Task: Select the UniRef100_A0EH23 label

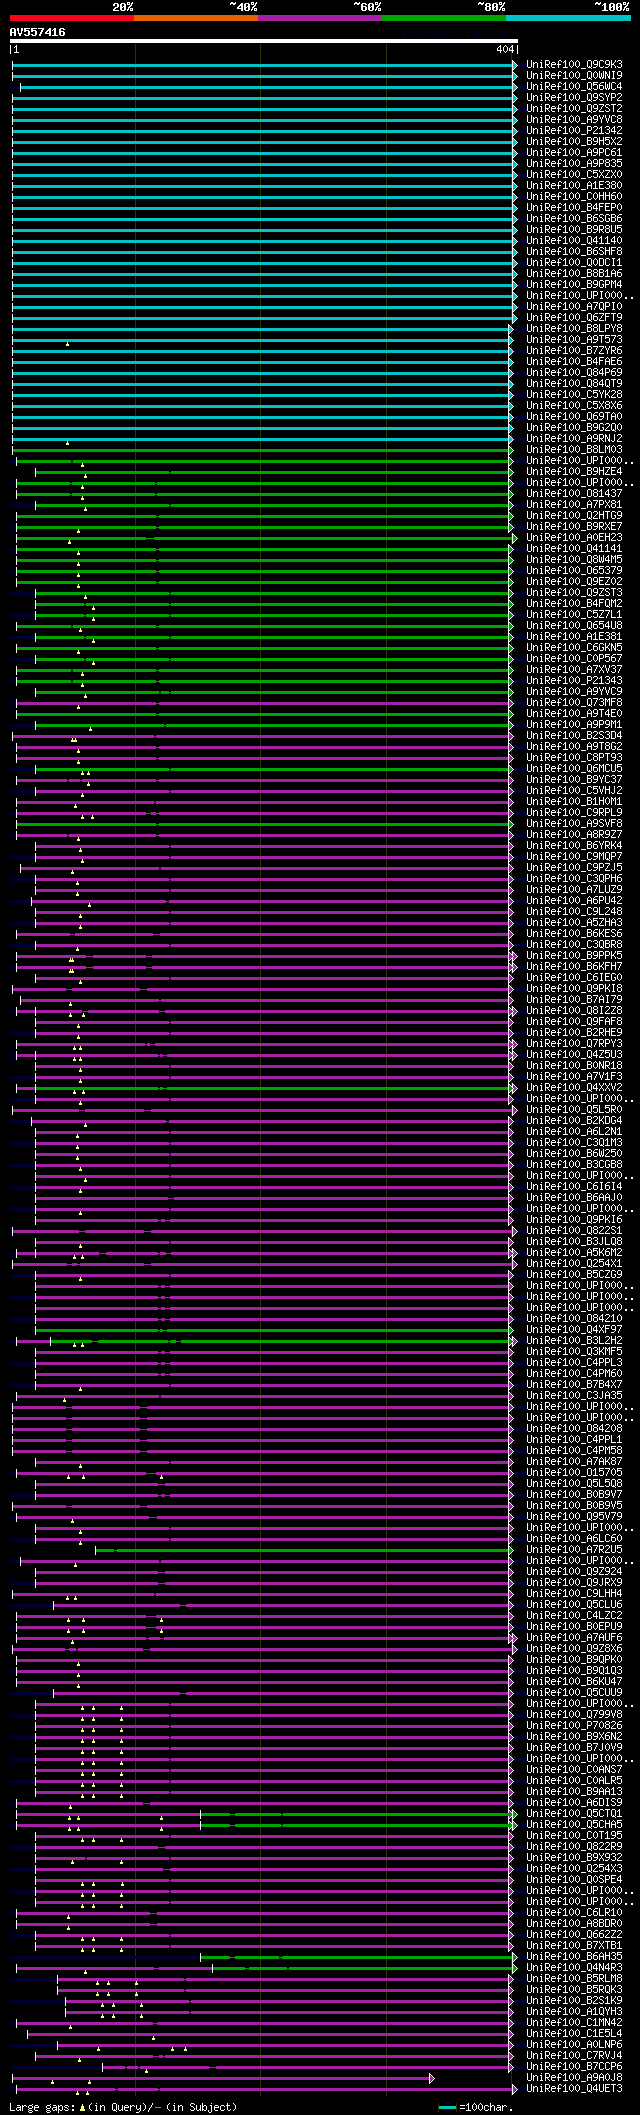Action: (574, 538)
